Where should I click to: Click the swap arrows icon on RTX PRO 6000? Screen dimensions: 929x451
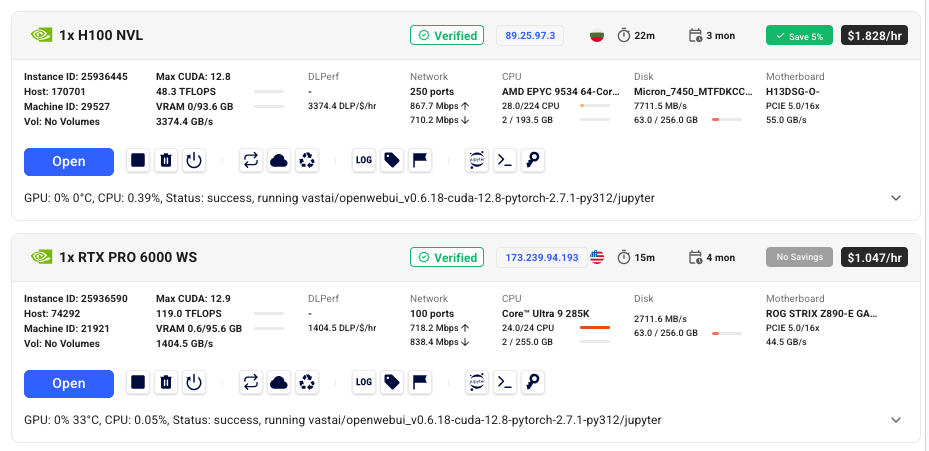click(x=251, y=382)
